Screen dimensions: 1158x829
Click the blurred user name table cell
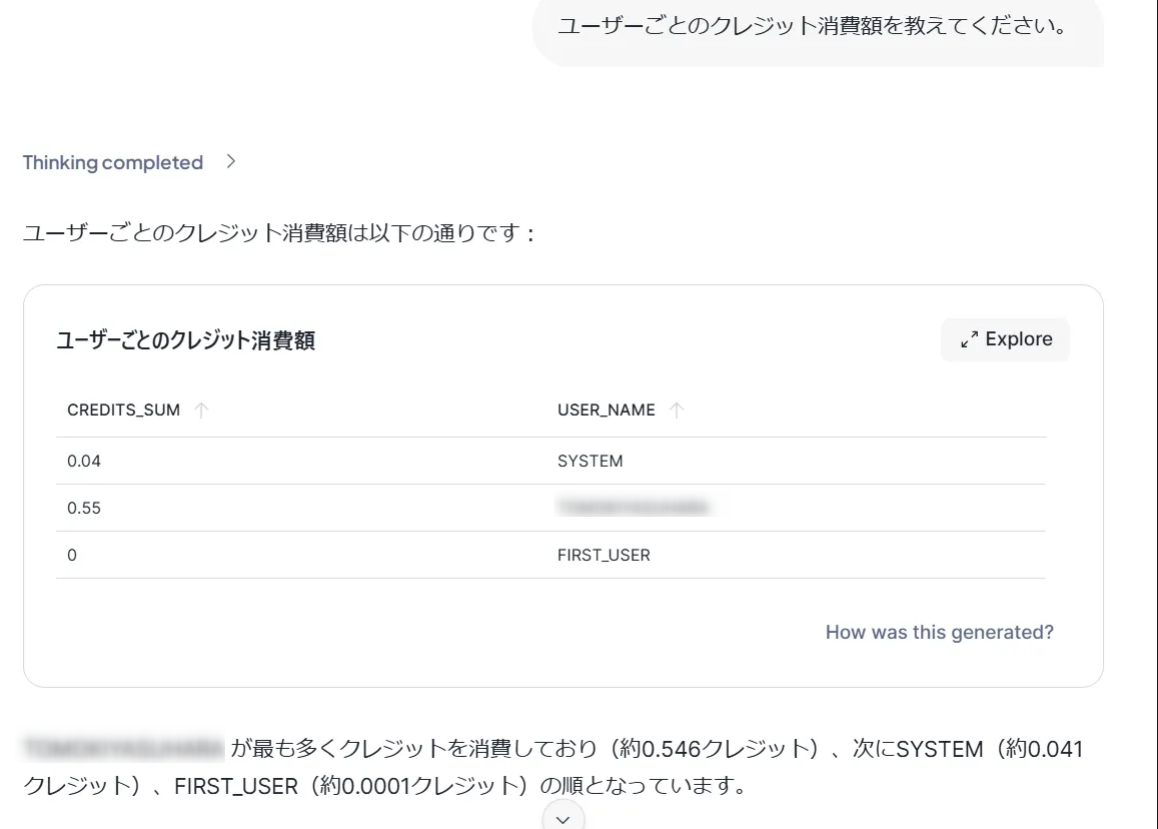(633, 508)
